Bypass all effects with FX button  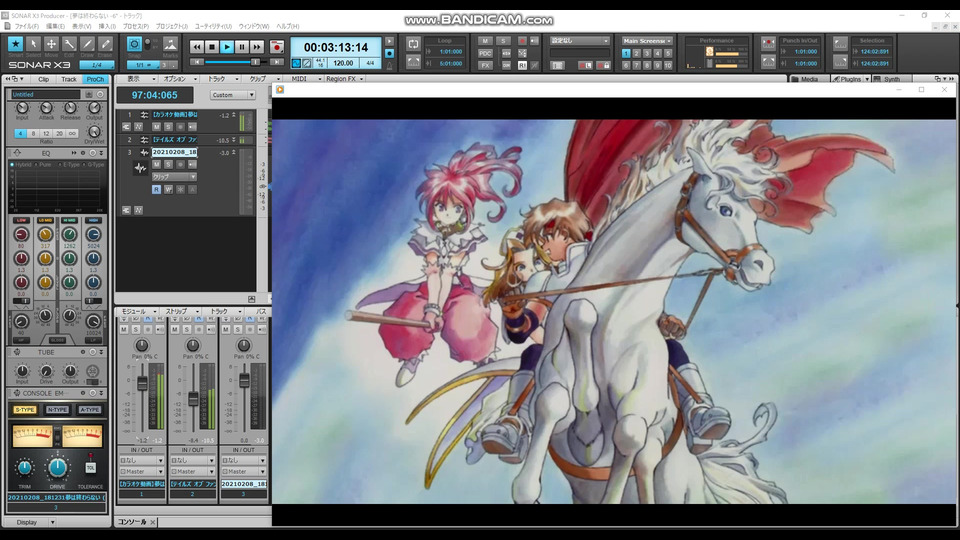pos(485,65)
